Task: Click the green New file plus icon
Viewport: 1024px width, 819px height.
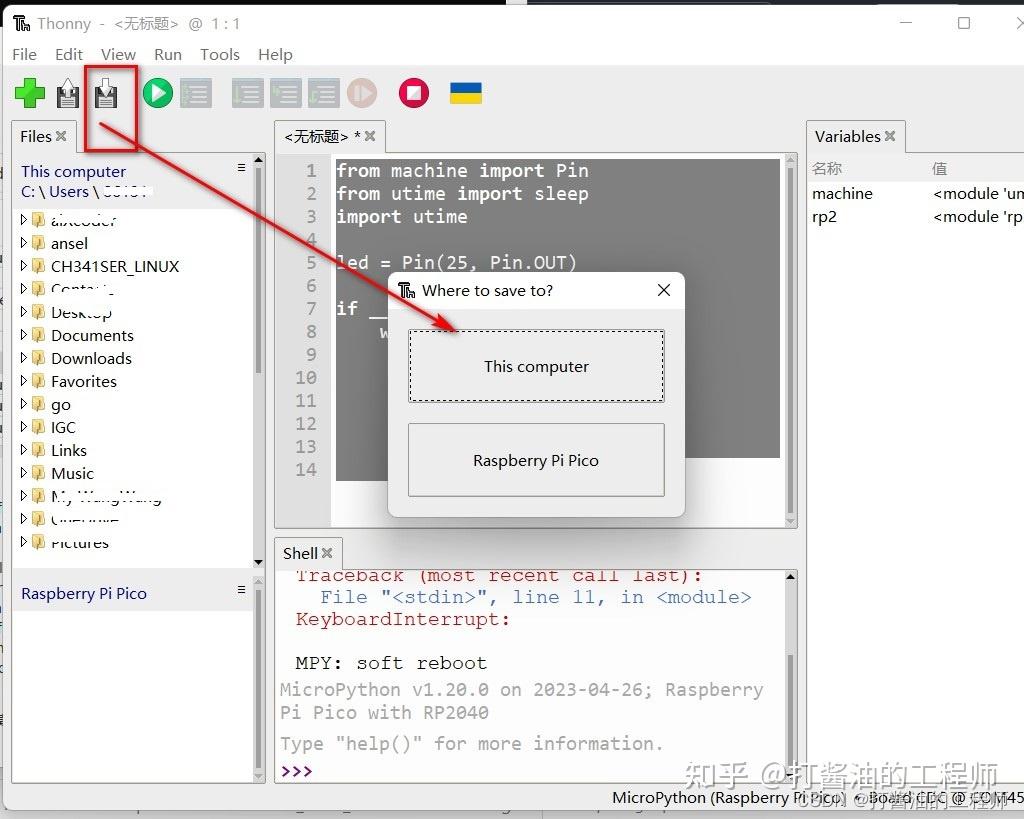Action: click(30, 93)
